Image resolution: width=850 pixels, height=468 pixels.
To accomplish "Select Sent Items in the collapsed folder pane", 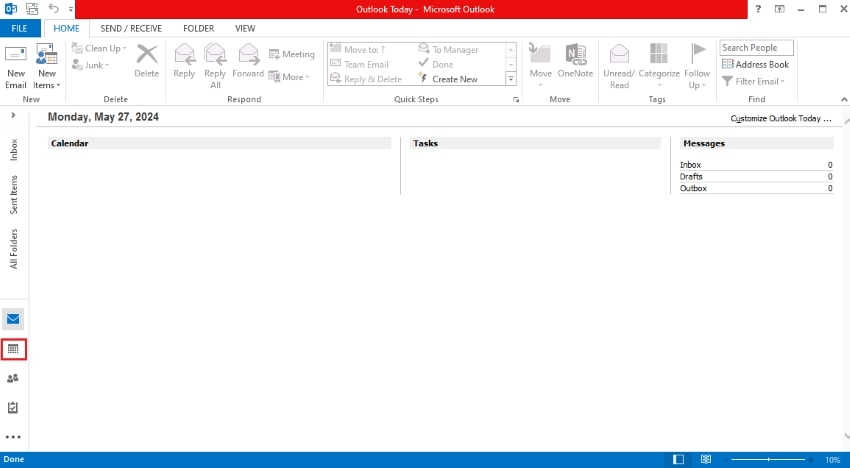I will 14,194.
